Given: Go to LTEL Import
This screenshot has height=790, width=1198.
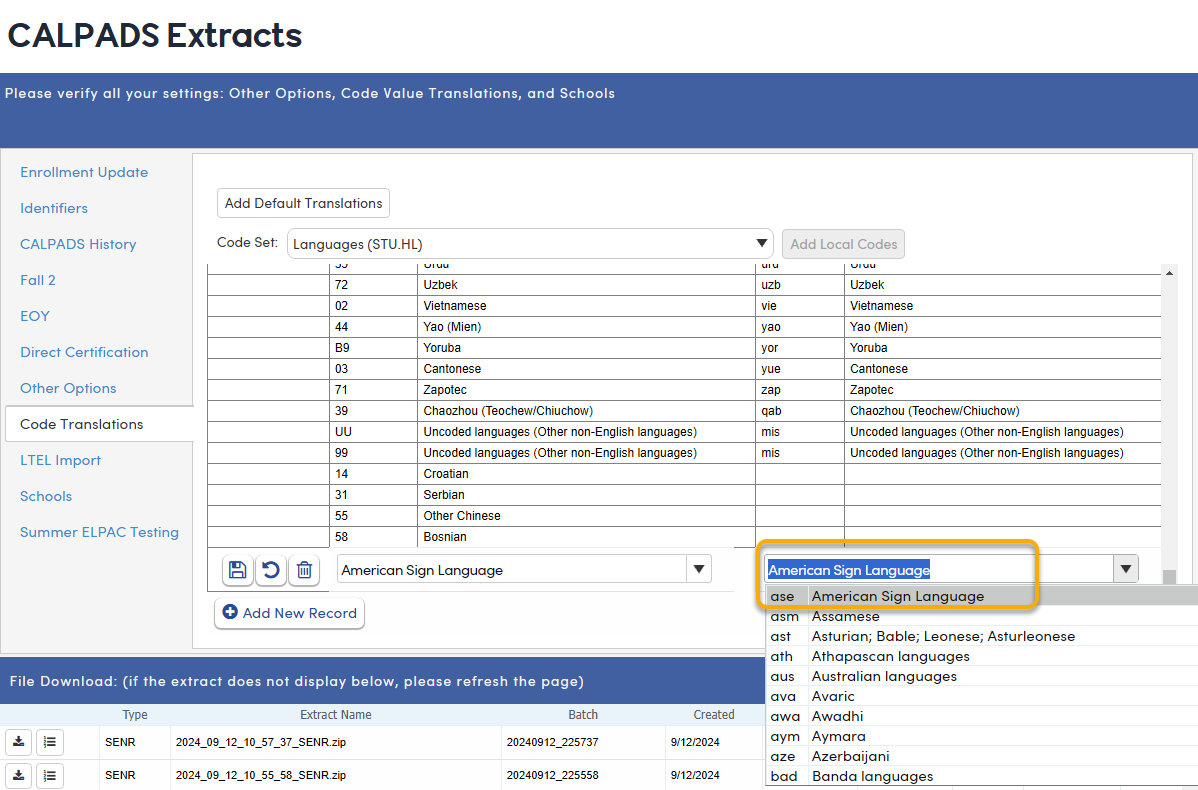Looking at the screenshot, I should pyautogui.click(x=60, y=460).
